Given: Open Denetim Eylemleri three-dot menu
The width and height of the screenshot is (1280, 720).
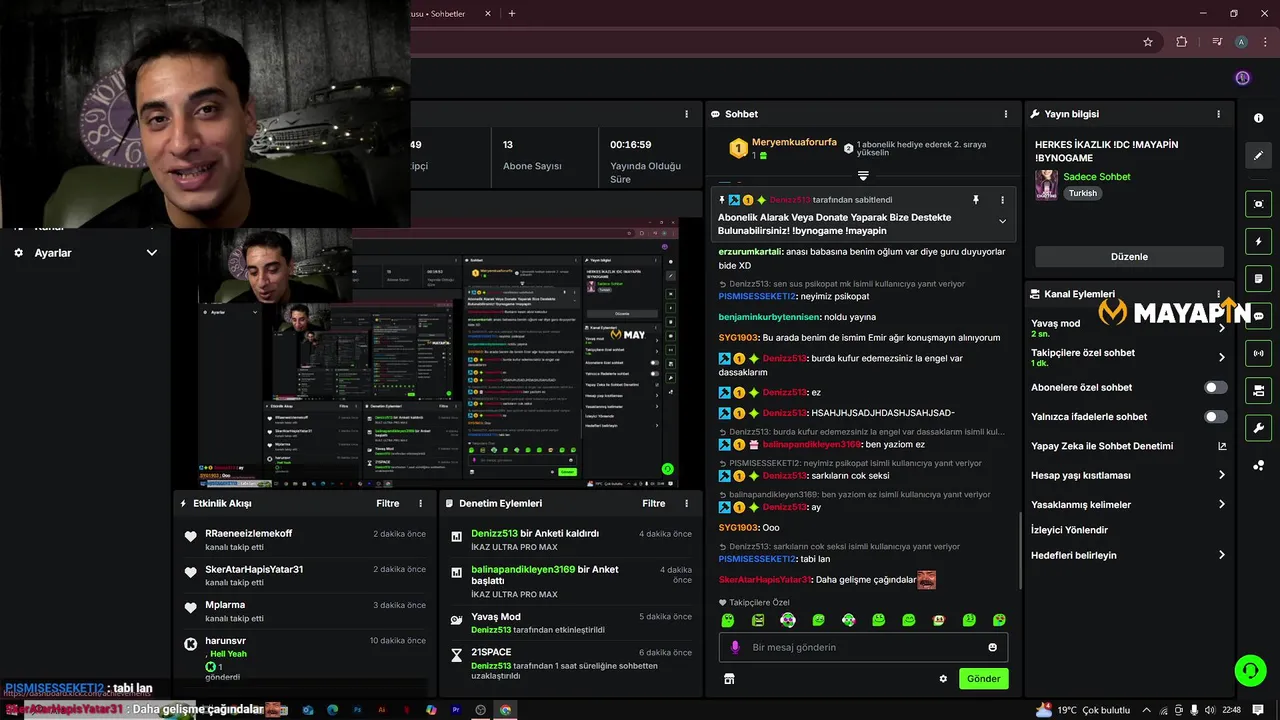Looking at the screenshot, I should click(x=686, y=503).
